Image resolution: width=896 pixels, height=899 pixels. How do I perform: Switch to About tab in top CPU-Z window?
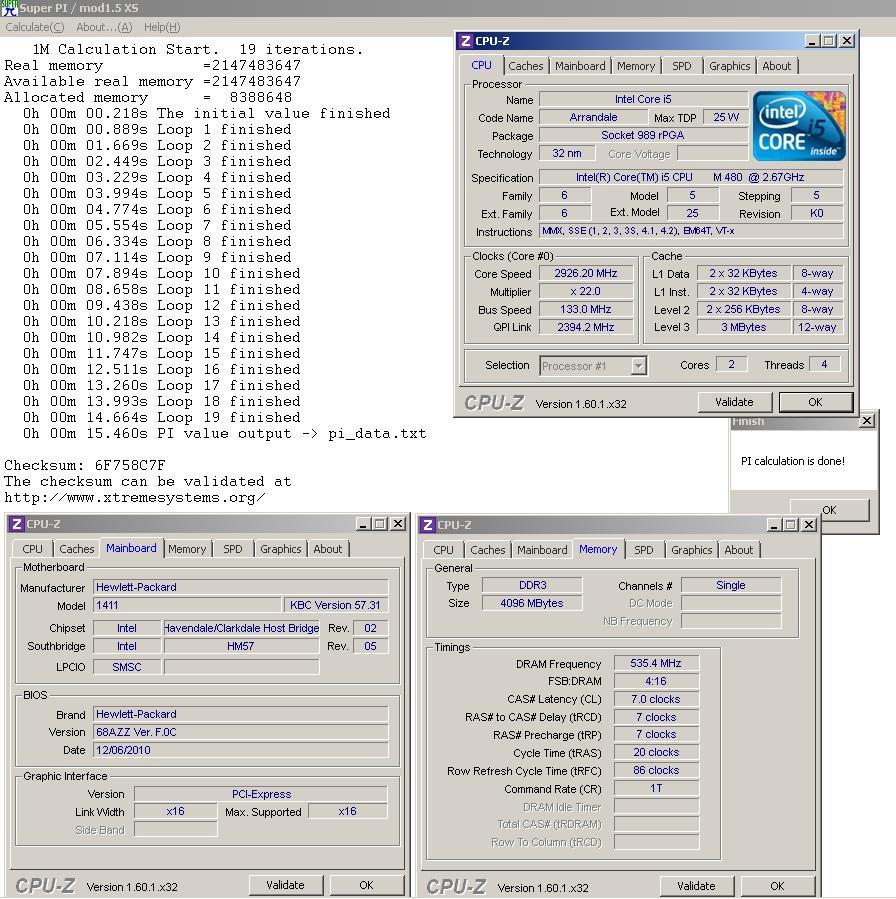pyautogui.click(x=776, y=66)
